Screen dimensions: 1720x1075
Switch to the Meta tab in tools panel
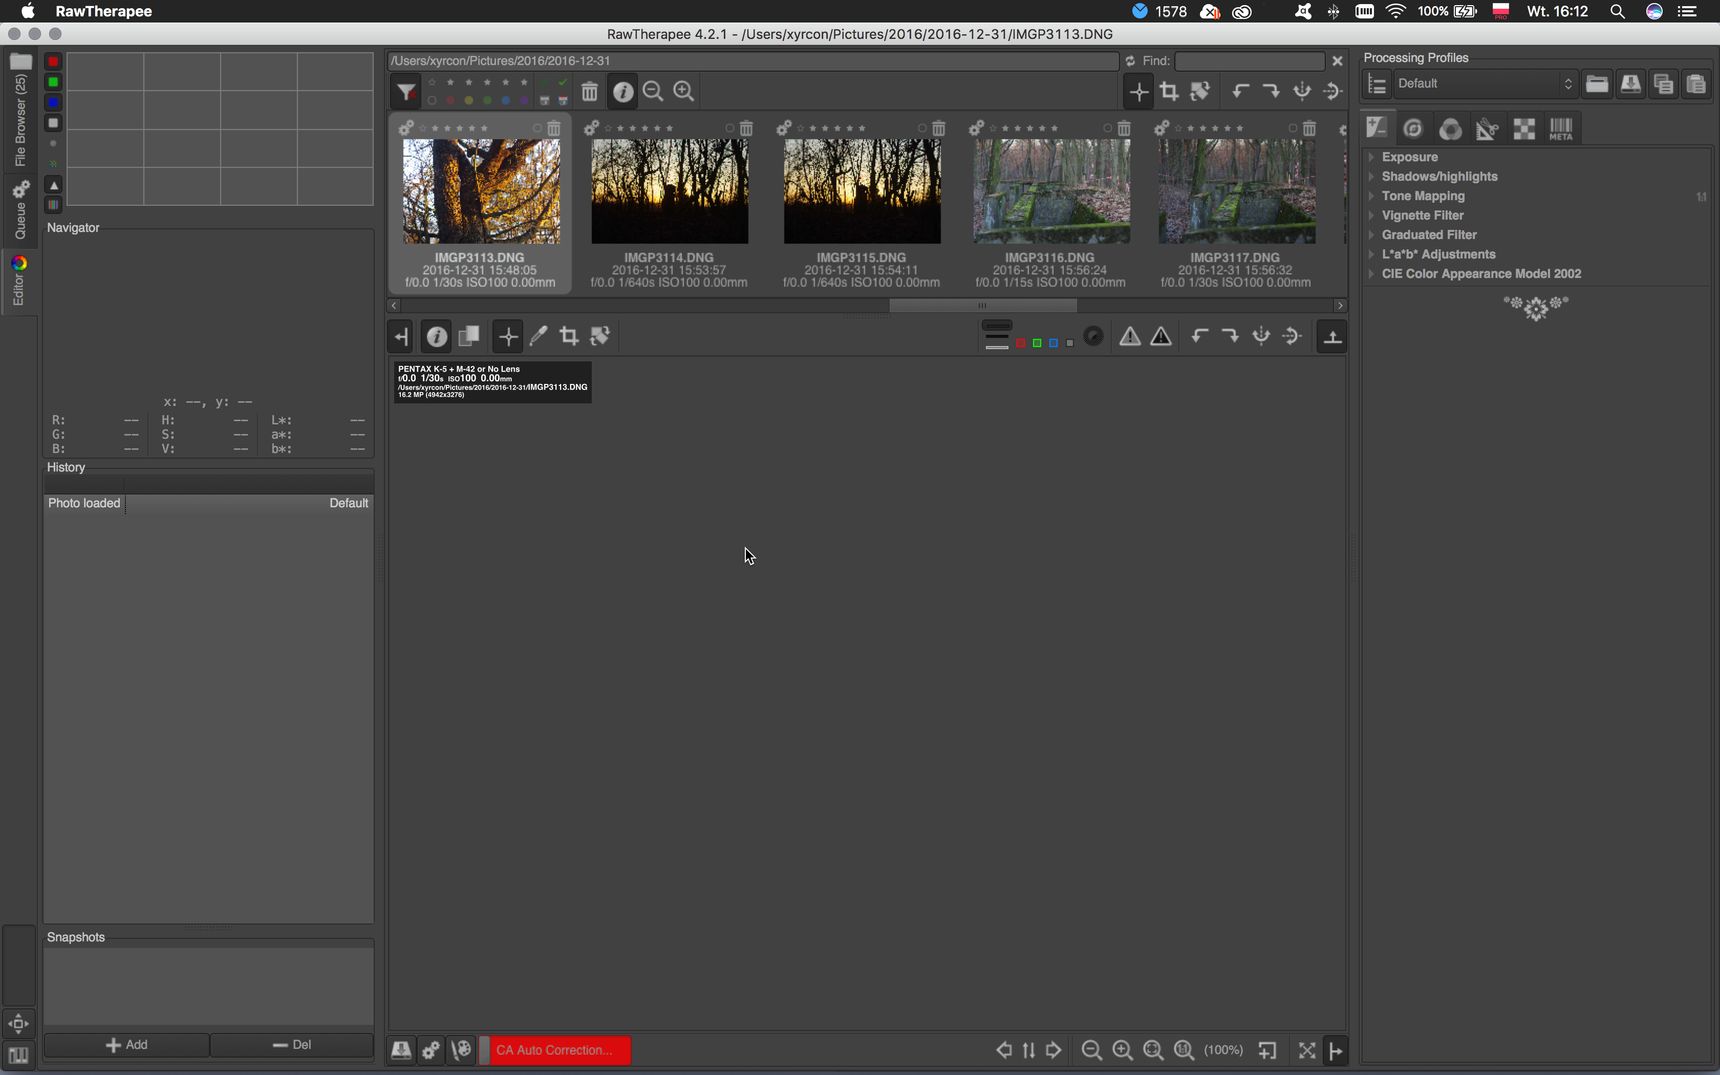(1561, 128)
